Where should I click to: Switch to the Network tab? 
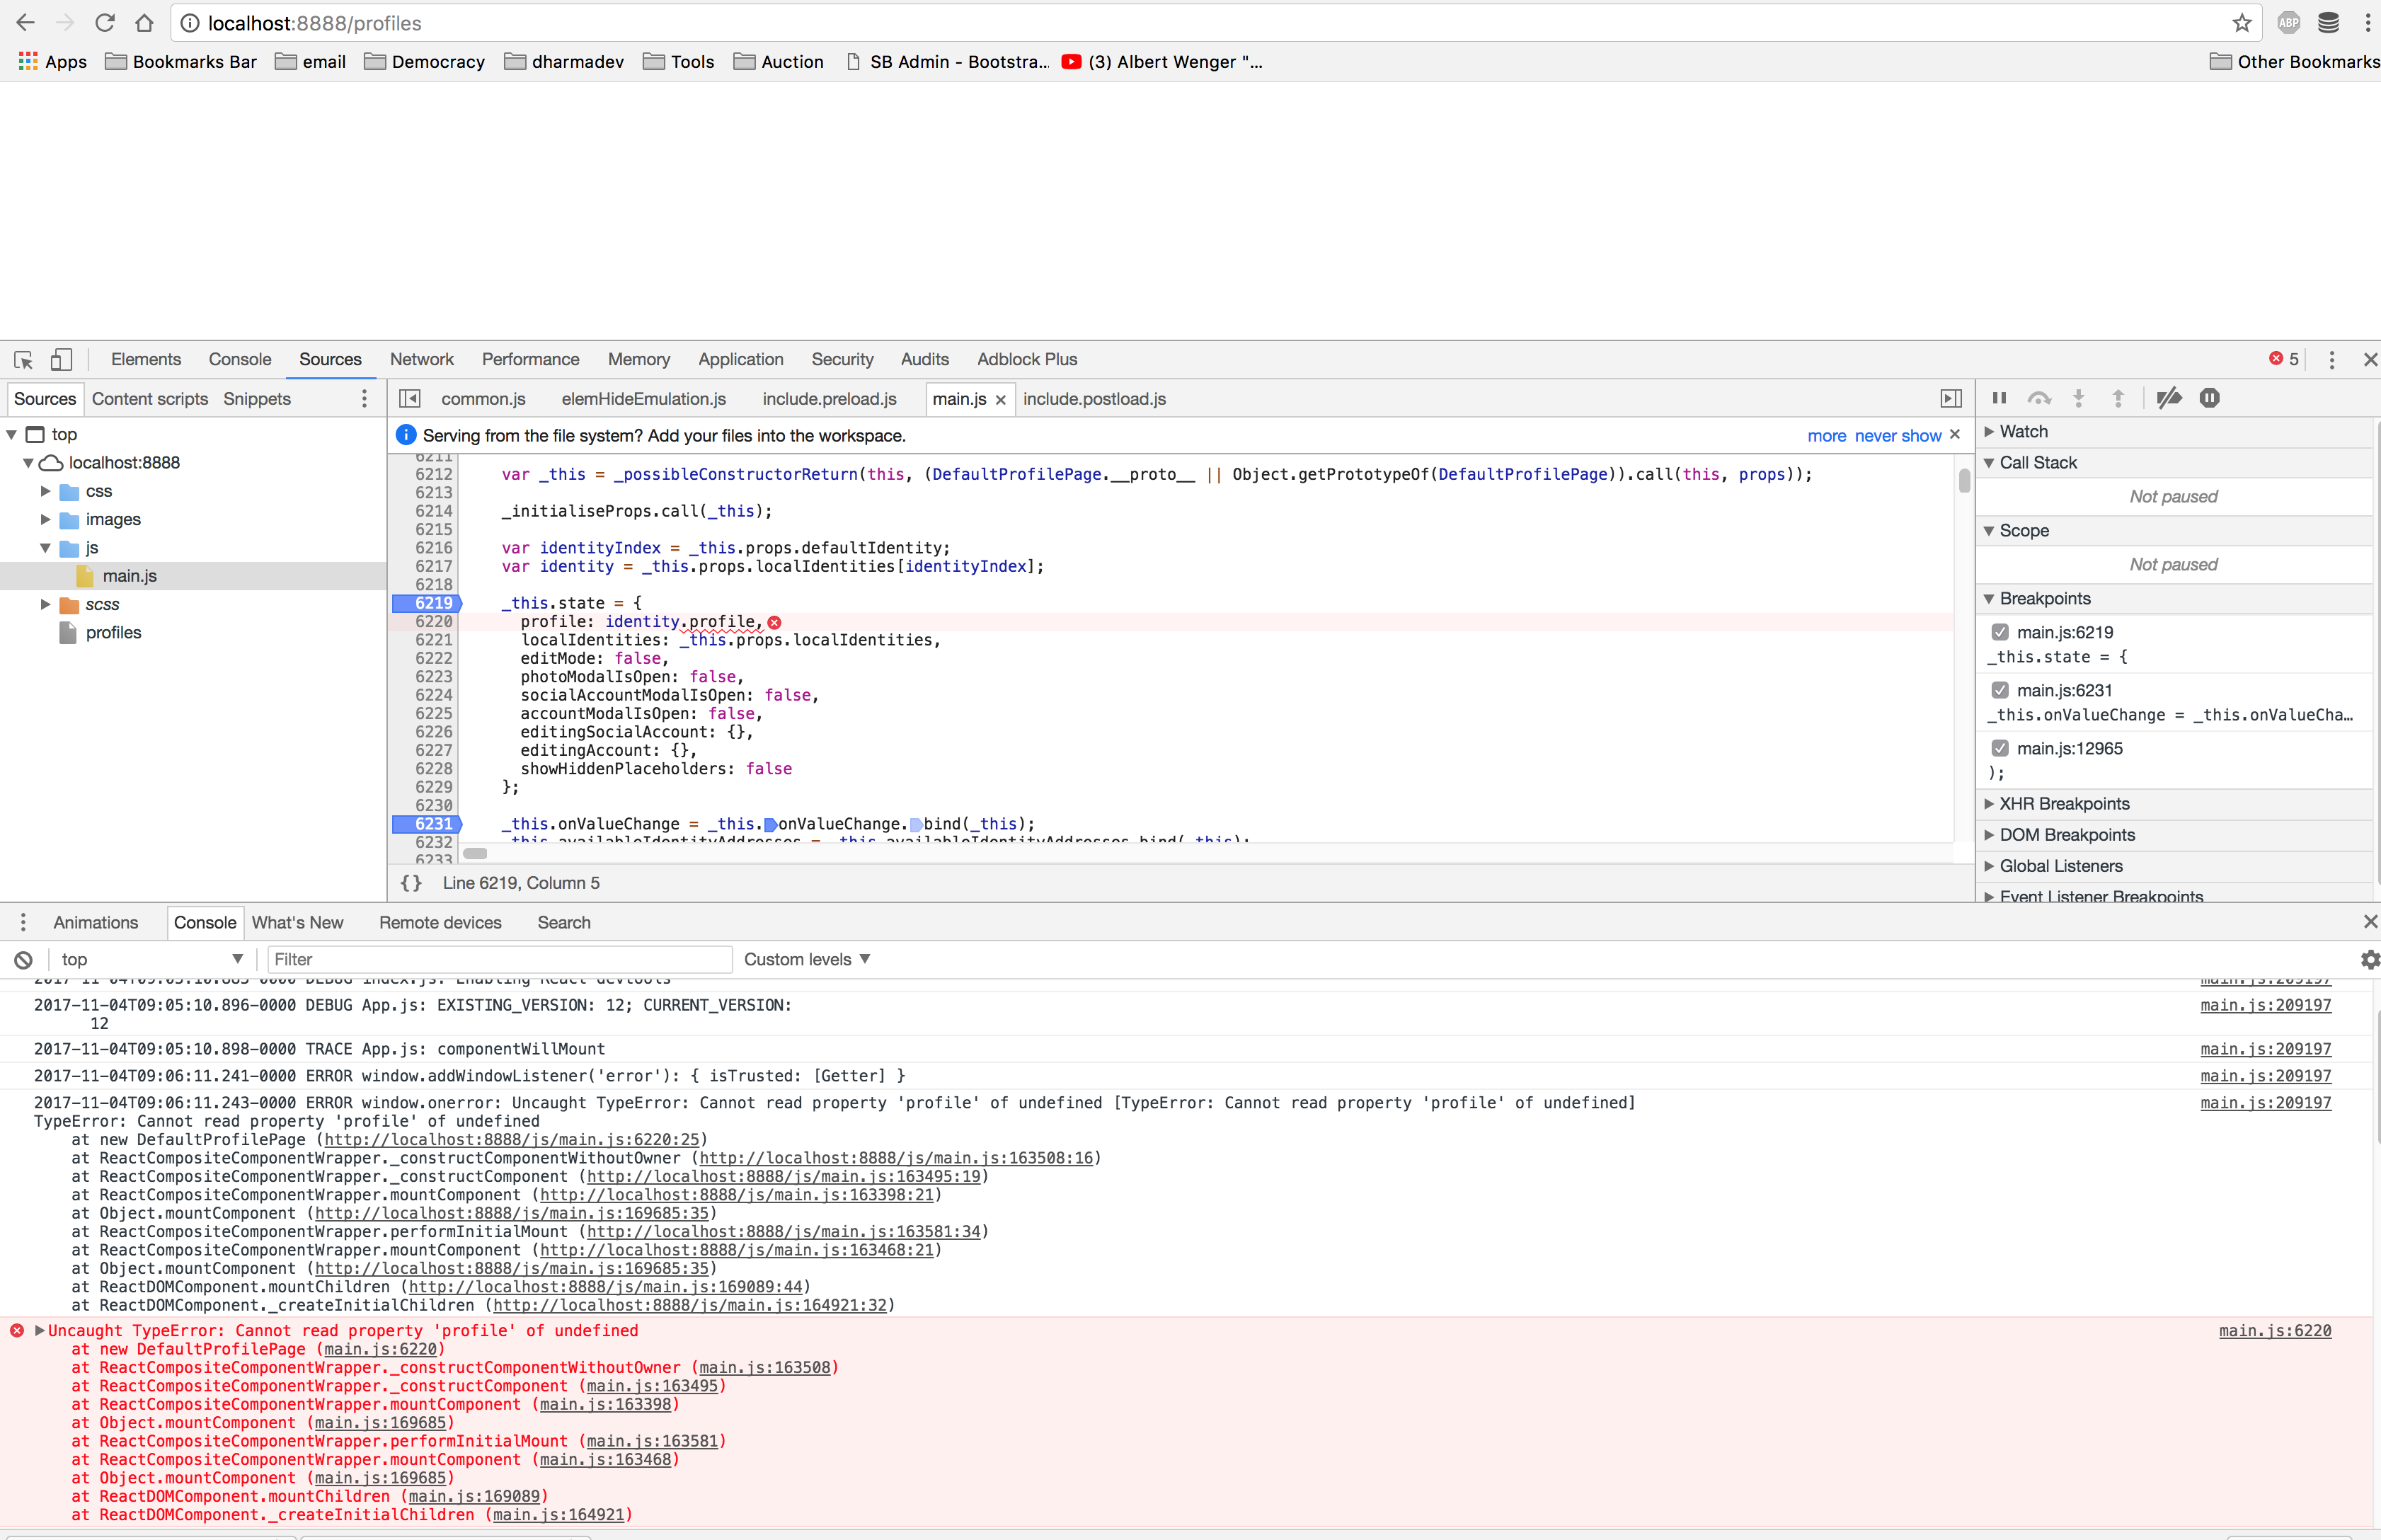click(x=421, y=360)
